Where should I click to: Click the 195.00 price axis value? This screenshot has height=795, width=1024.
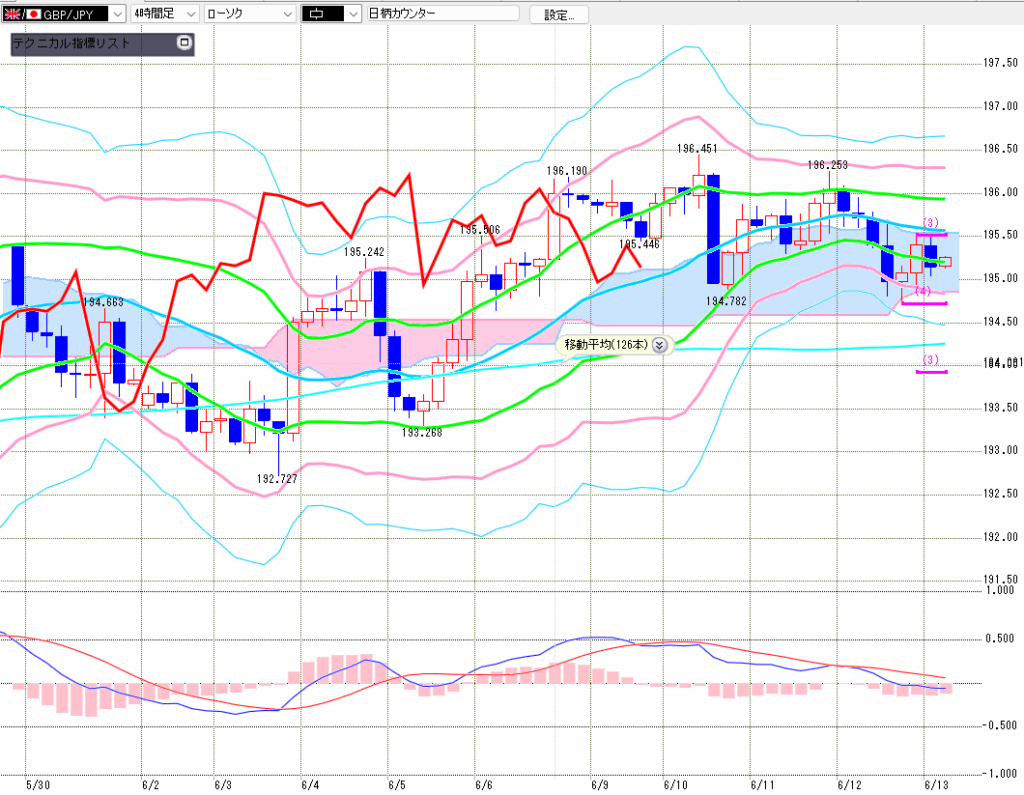pos(1000,278)
